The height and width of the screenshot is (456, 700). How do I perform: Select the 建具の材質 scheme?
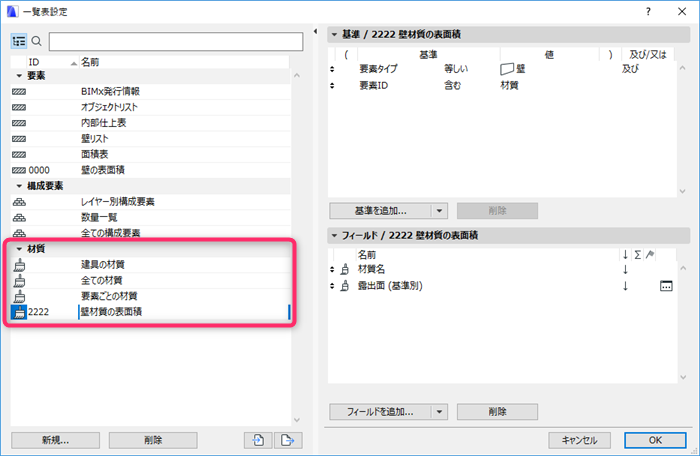tap(150, 265)
